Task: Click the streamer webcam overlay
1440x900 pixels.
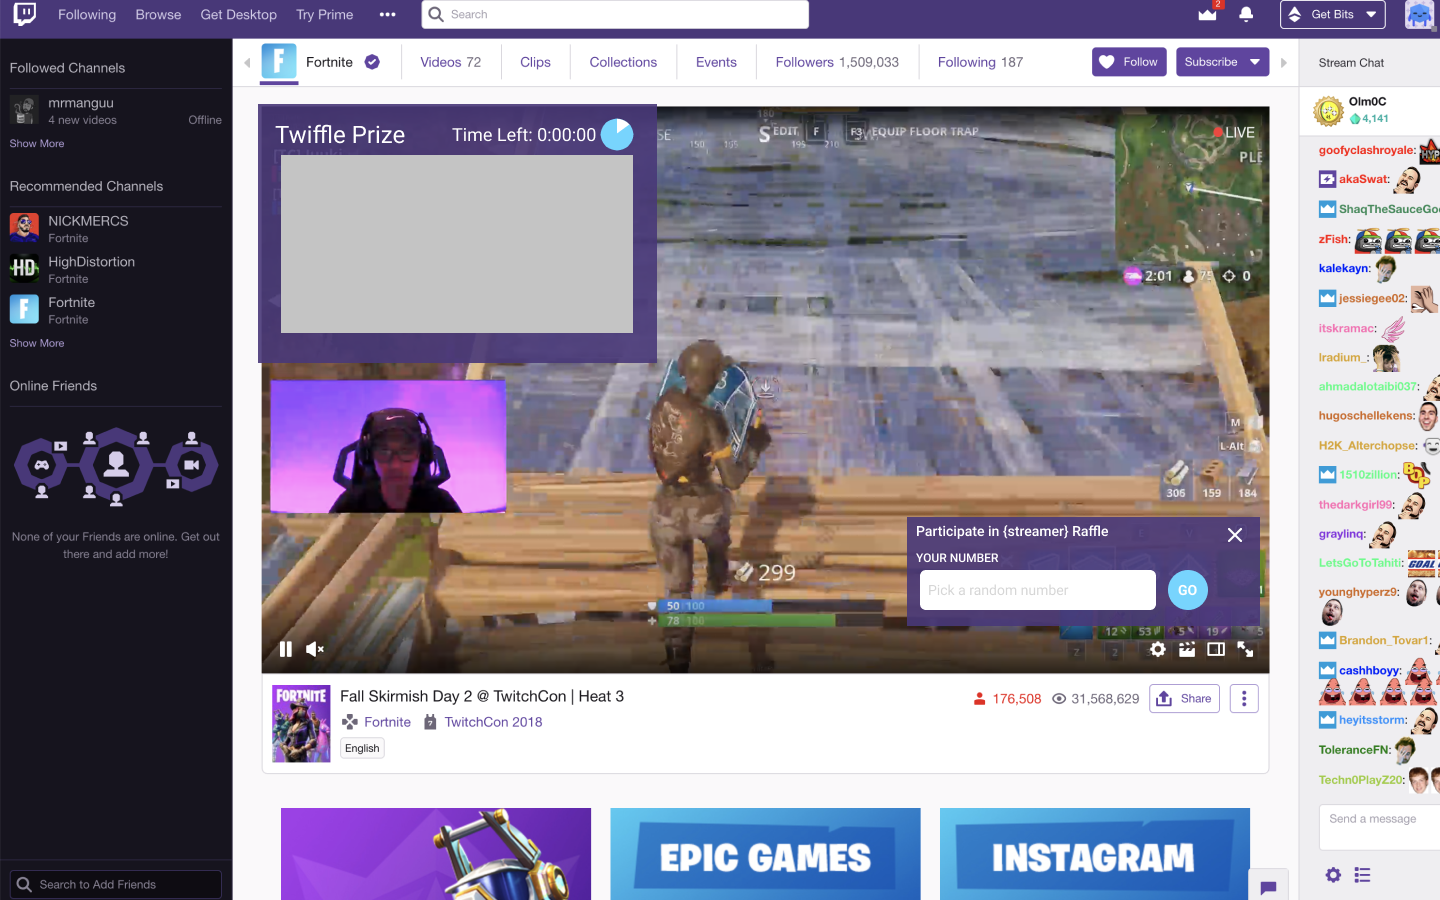Action: 388,446
